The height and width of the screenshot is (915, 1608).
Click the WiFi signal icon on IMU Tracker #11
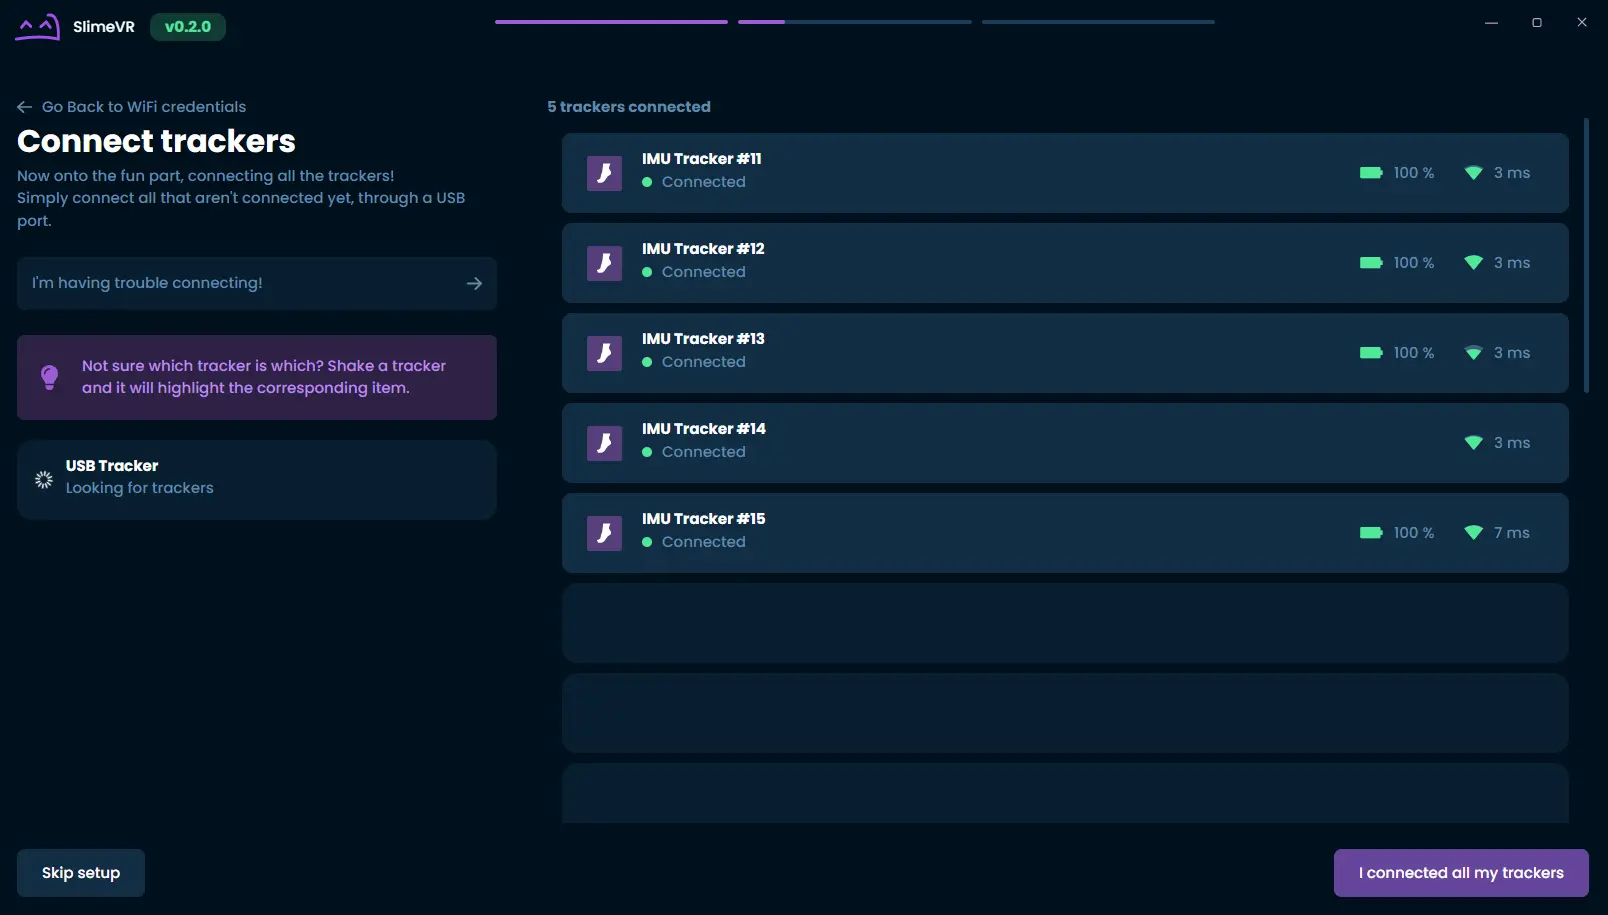click(1473, 173)
